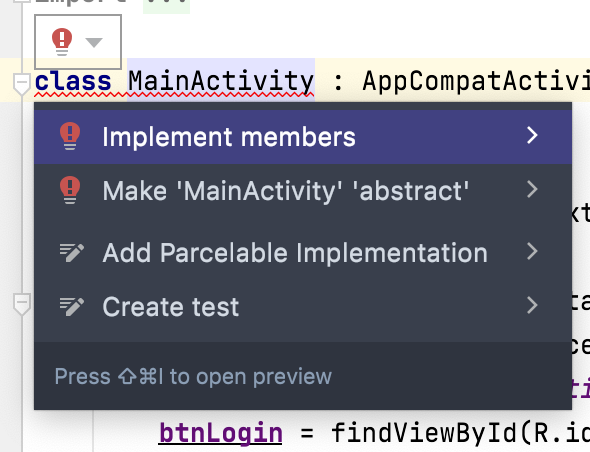The width and height of the screenshot is (590, 452).
Task: Click the pencil icon beside Add Parcelable Implementation
Action: tap(71, 253)
